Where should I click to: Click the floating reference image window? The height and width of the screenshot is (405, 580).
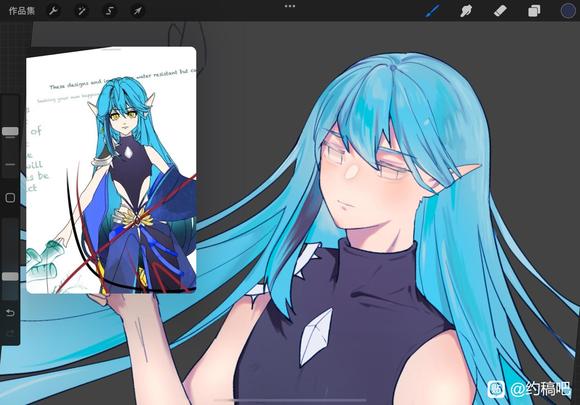[111, 170]
